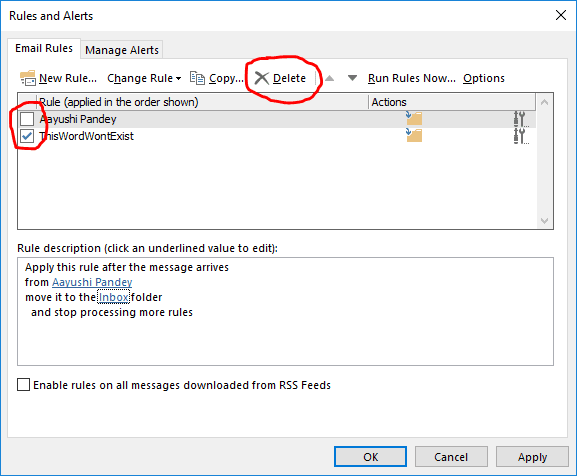Screen dimensions: 577x476
Task: Click folder action icon for ThisWordWontExist rule
Action: pos(414,135)
